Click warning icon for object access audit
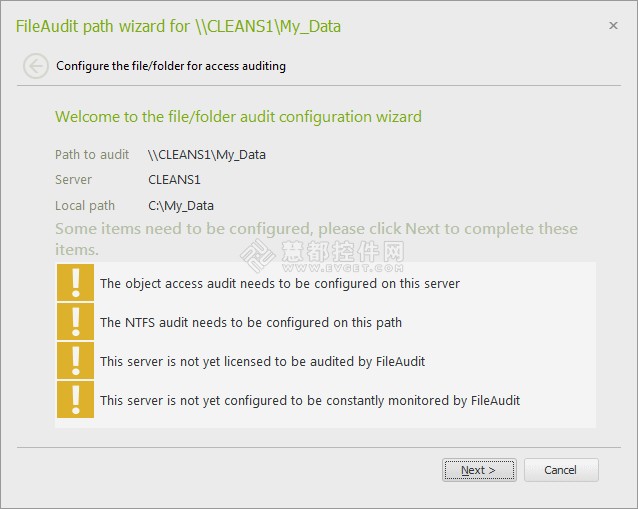This screenshot has width=638, height=509. (75, 282)
